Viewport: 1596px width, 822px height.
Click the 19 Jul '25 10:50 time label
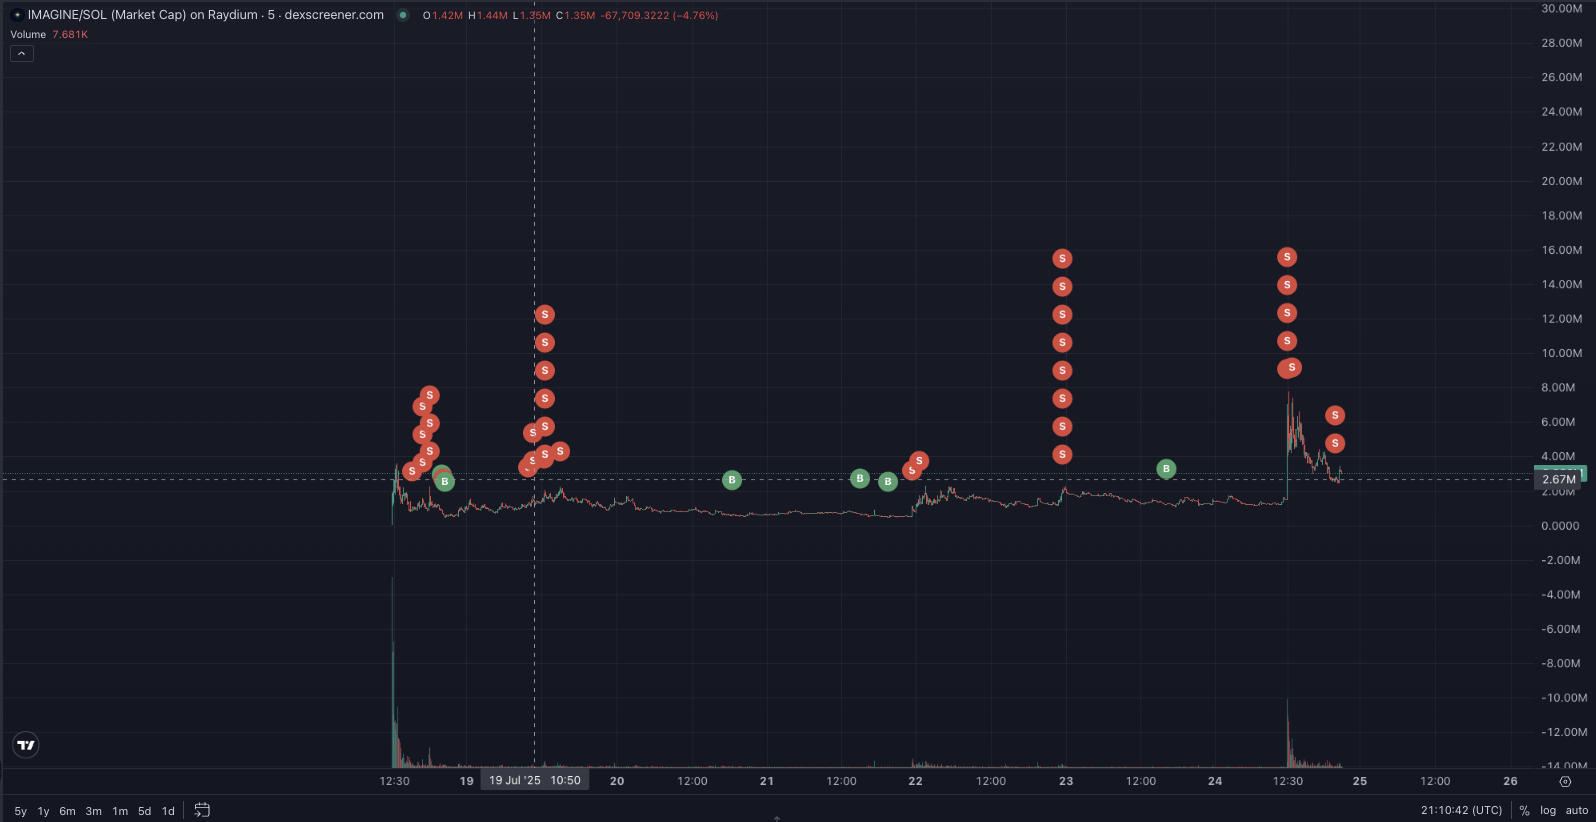pyautogui.click(x=535, y=780)
